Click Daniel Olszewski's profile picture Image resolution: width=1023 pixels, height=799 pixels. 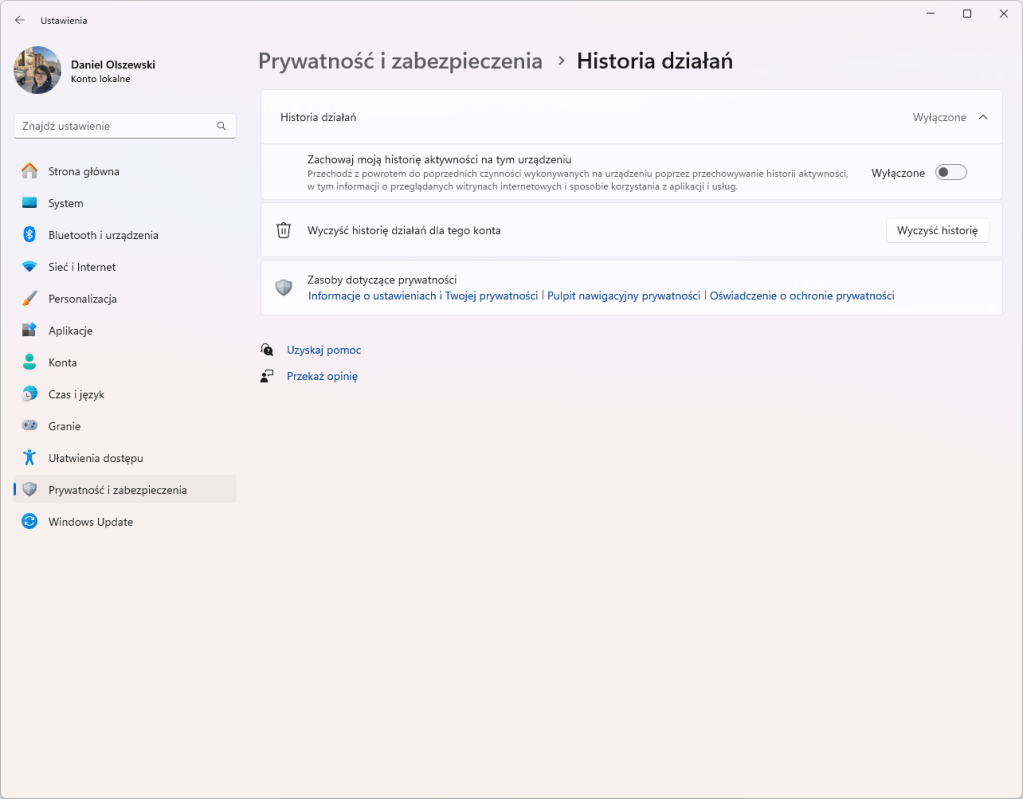pos(37,70)
